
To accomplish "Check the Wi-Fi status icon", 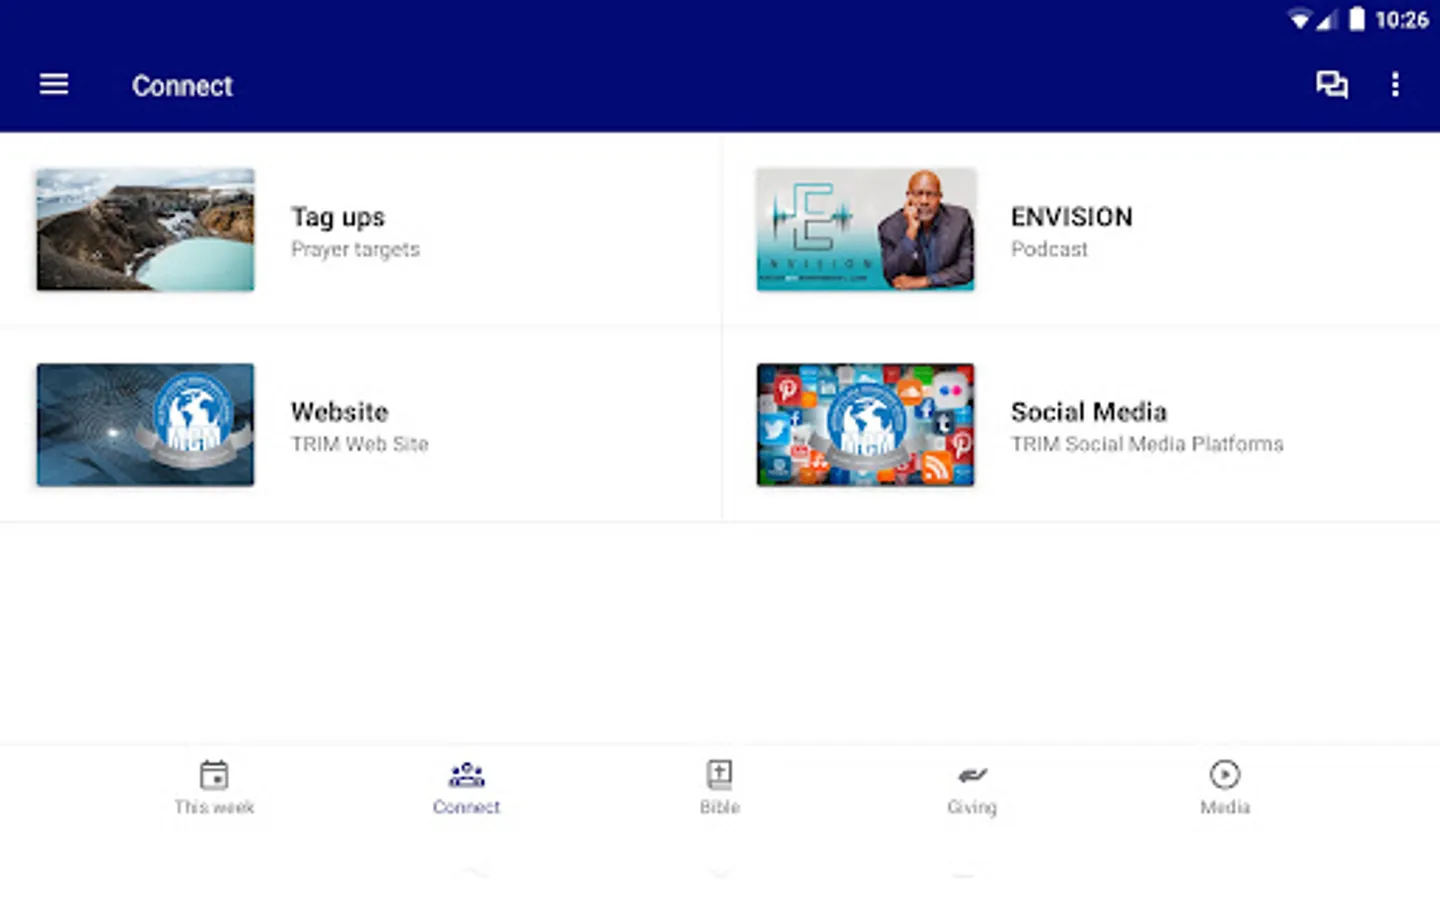I will click(1299, 19).
